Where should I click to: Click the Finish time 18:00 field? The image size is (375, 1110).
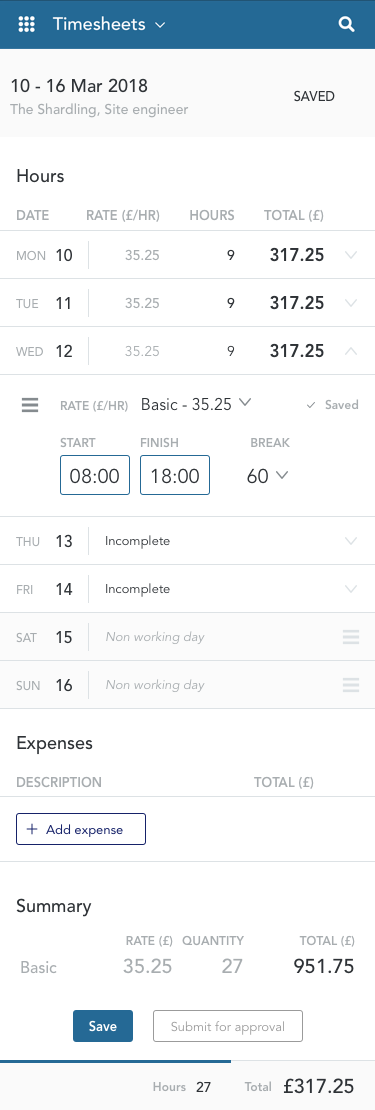175,475
